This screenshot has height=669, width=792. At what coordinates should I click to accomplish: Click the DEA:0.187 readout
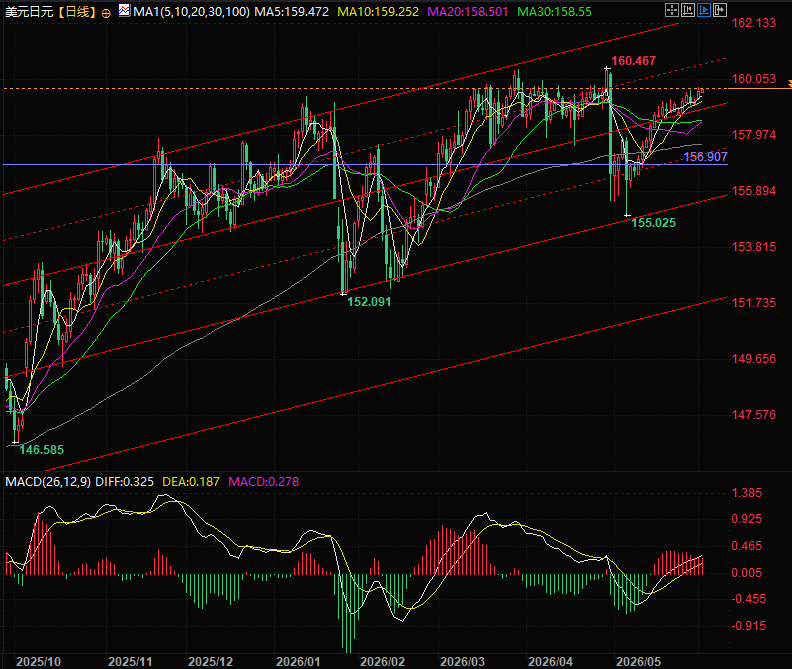click(191, 482)
